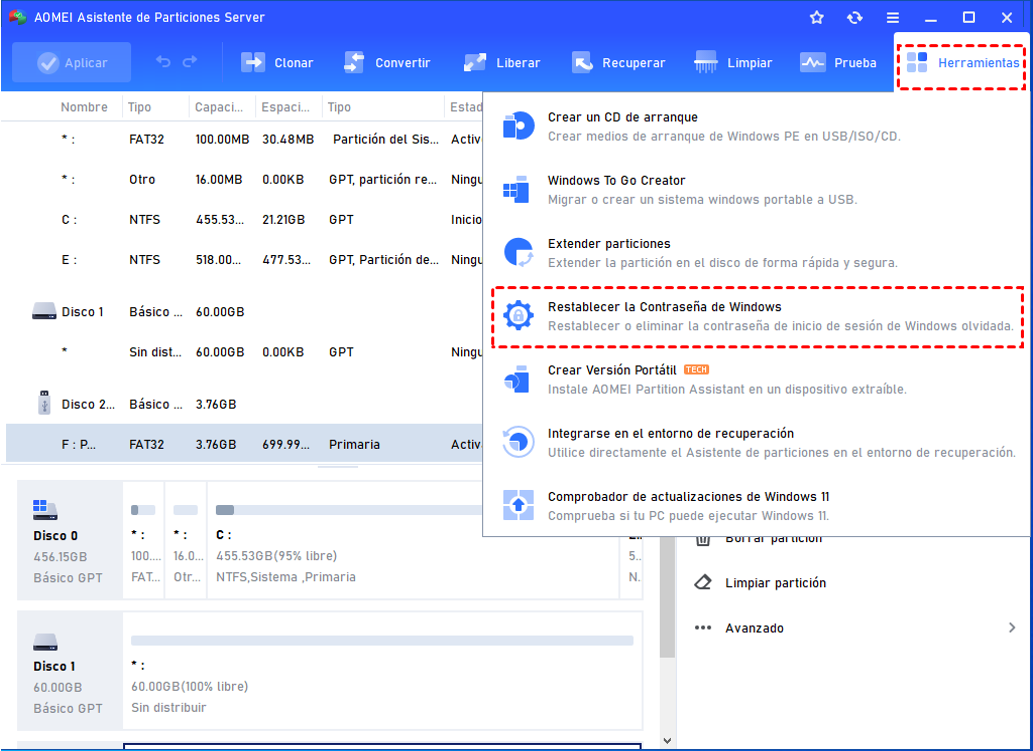Select the F: FAT32 3.76GB row

[244, 444]
